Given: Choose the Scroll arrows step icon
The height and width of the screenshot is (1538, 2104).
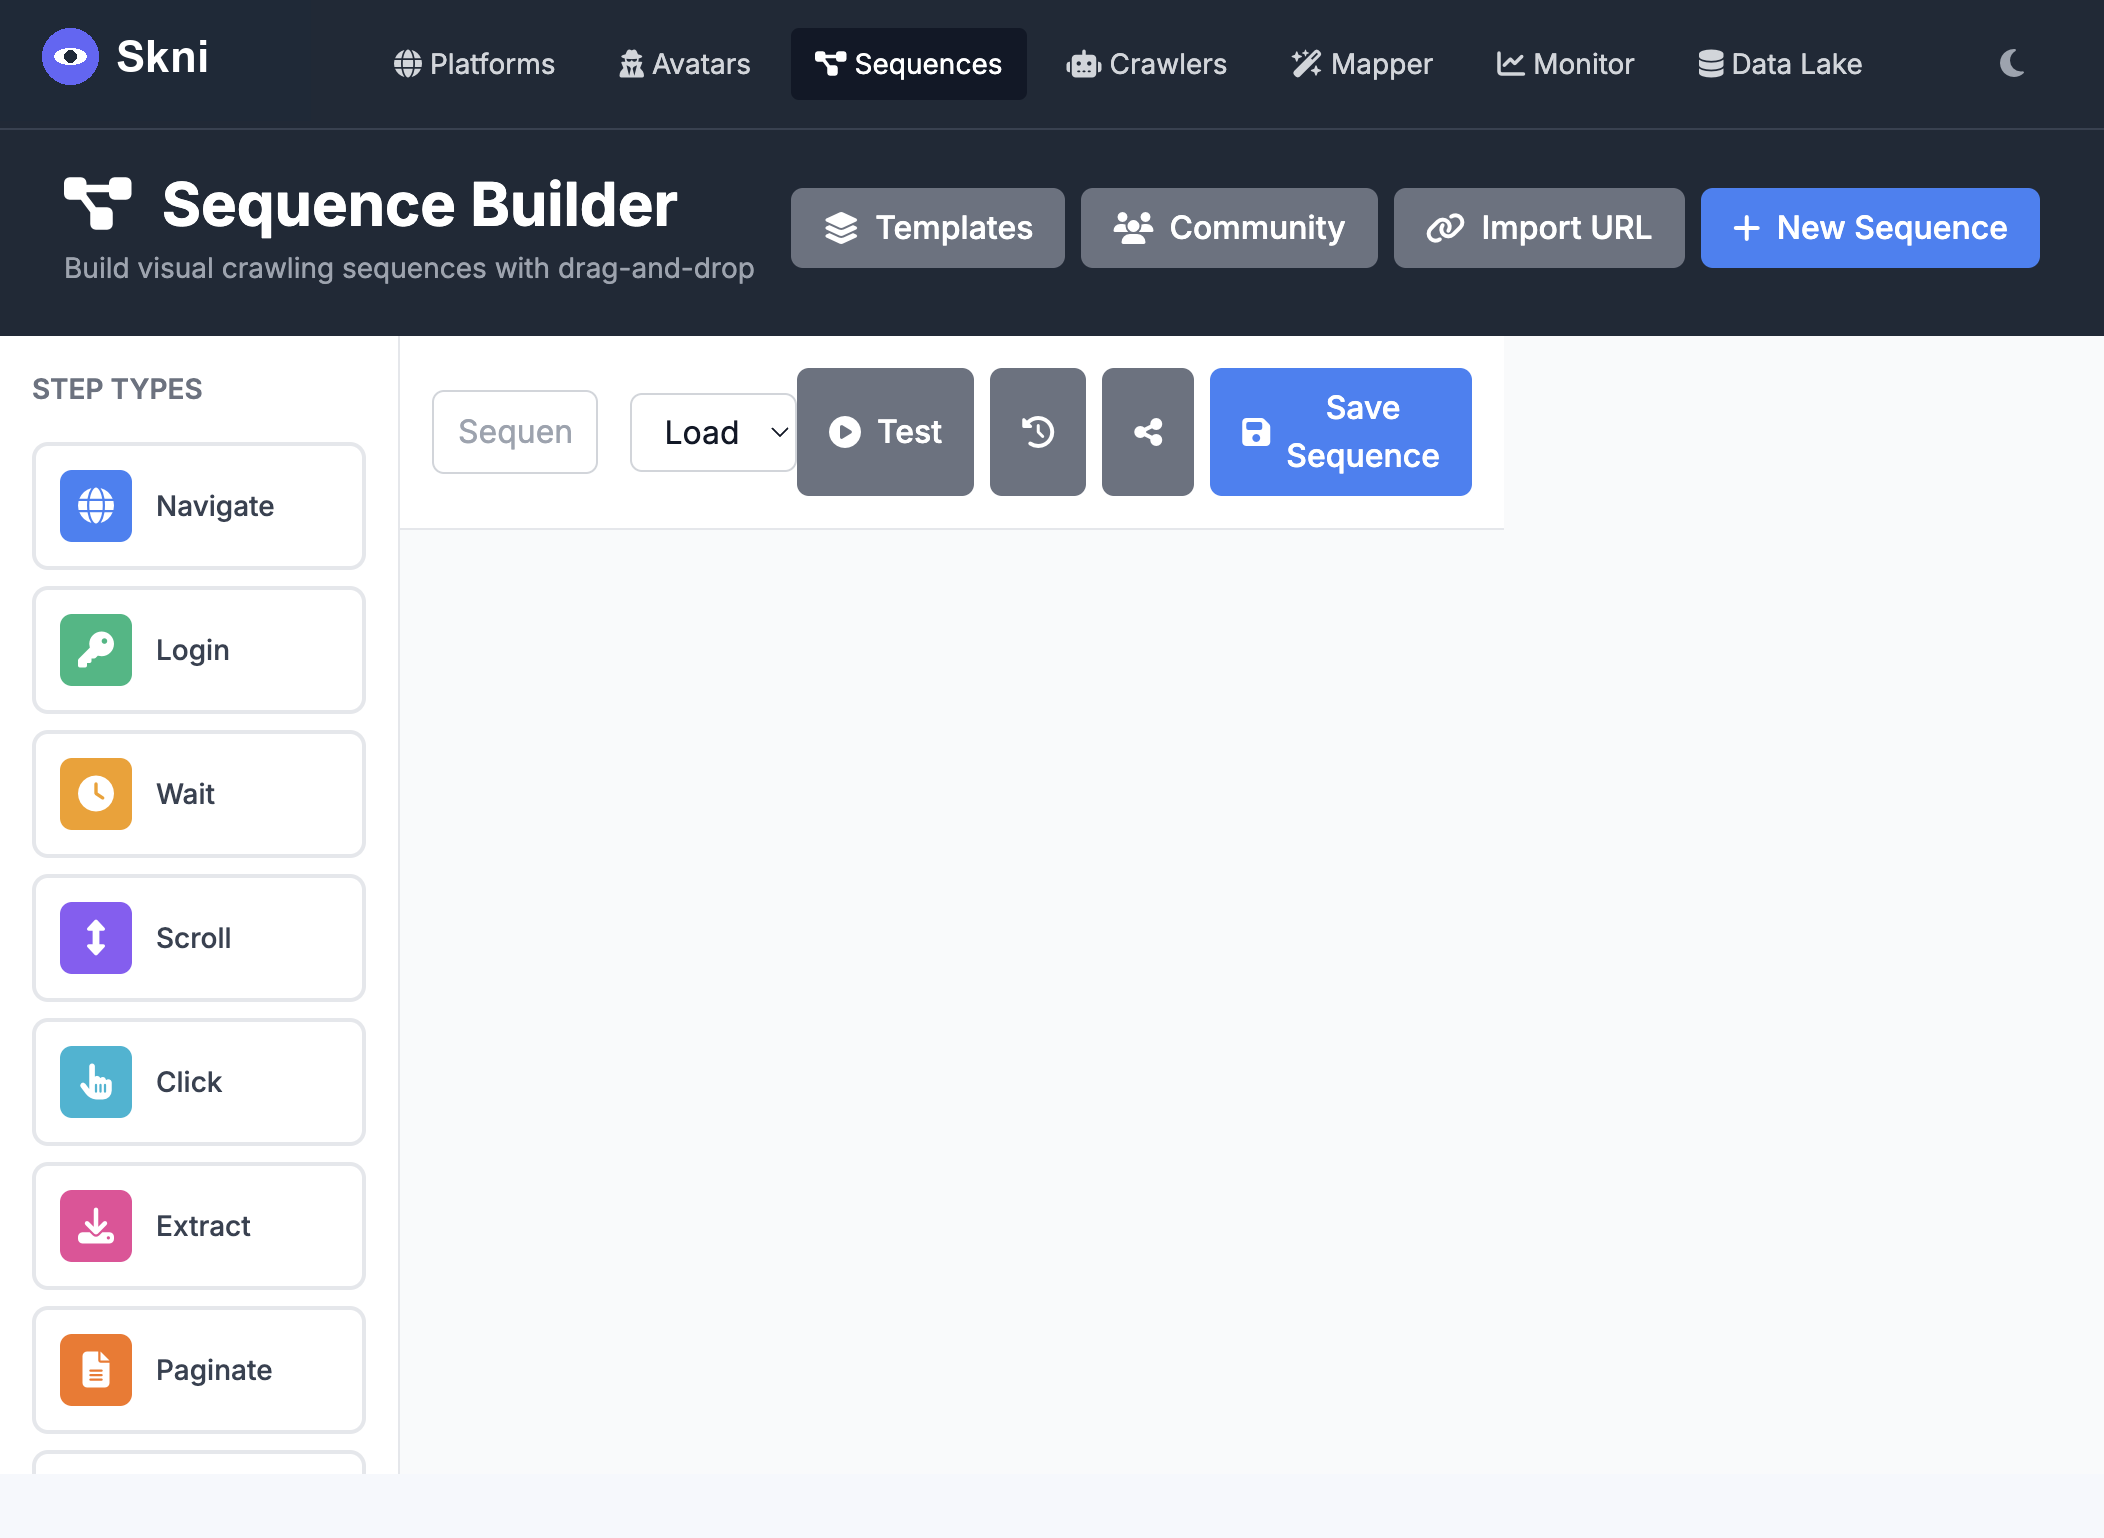Looking at the screenshot, I should tap(96, 938).
